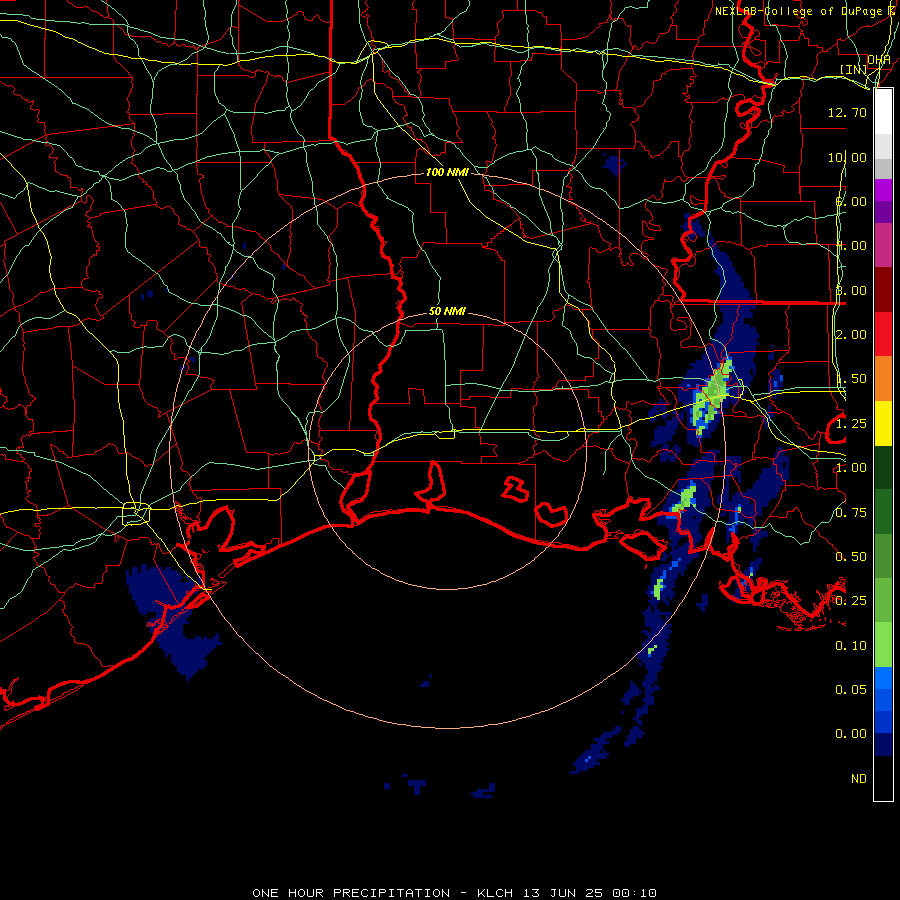This screenshot has height=900, width=900.
Task: Click the OHA product label above the legend
Action: tap(879, 59)
